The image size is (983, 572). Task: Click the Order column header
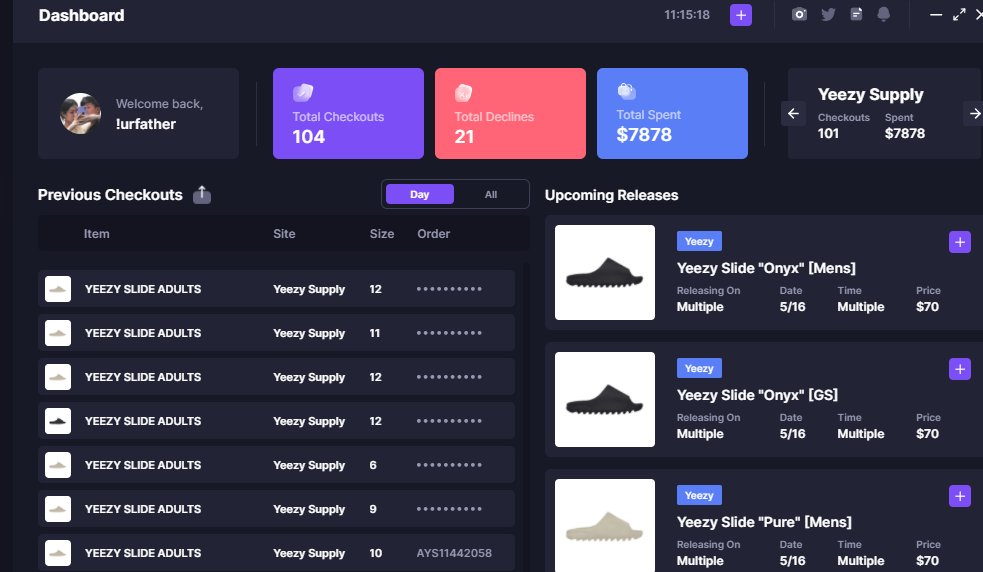434,233
